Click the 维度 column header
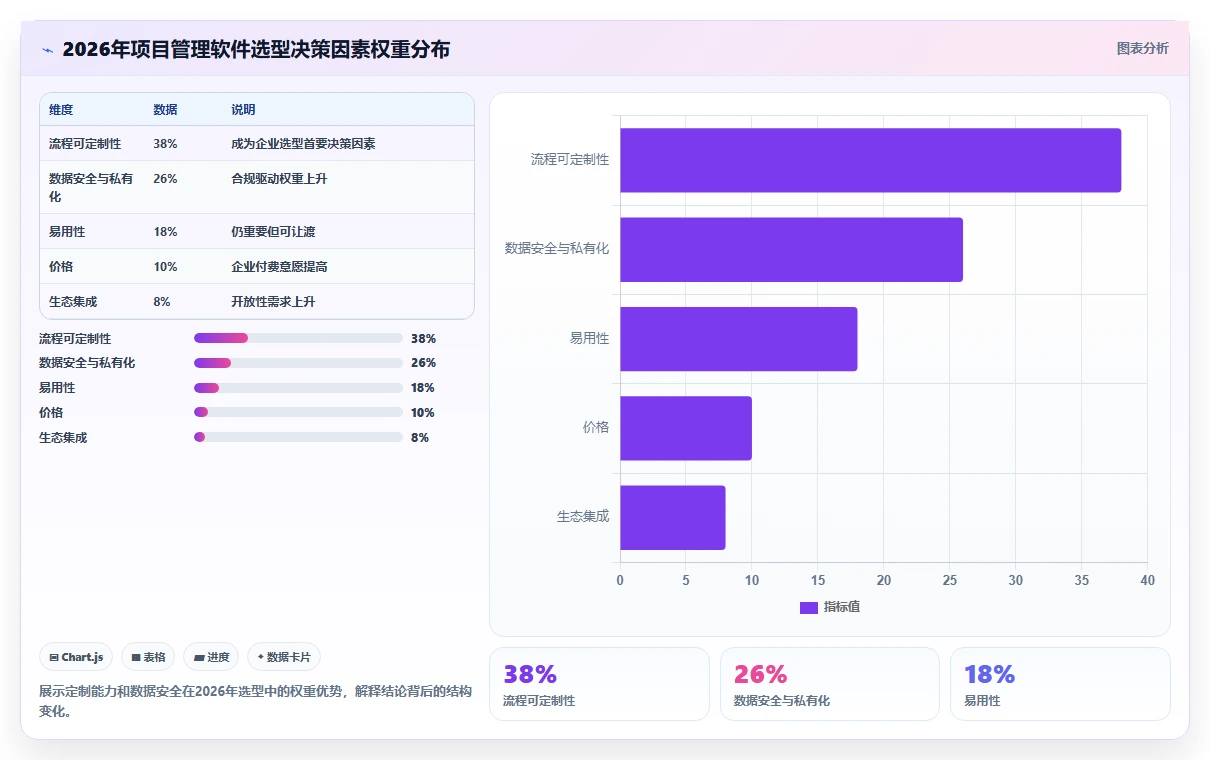 (x=61, y=110)
